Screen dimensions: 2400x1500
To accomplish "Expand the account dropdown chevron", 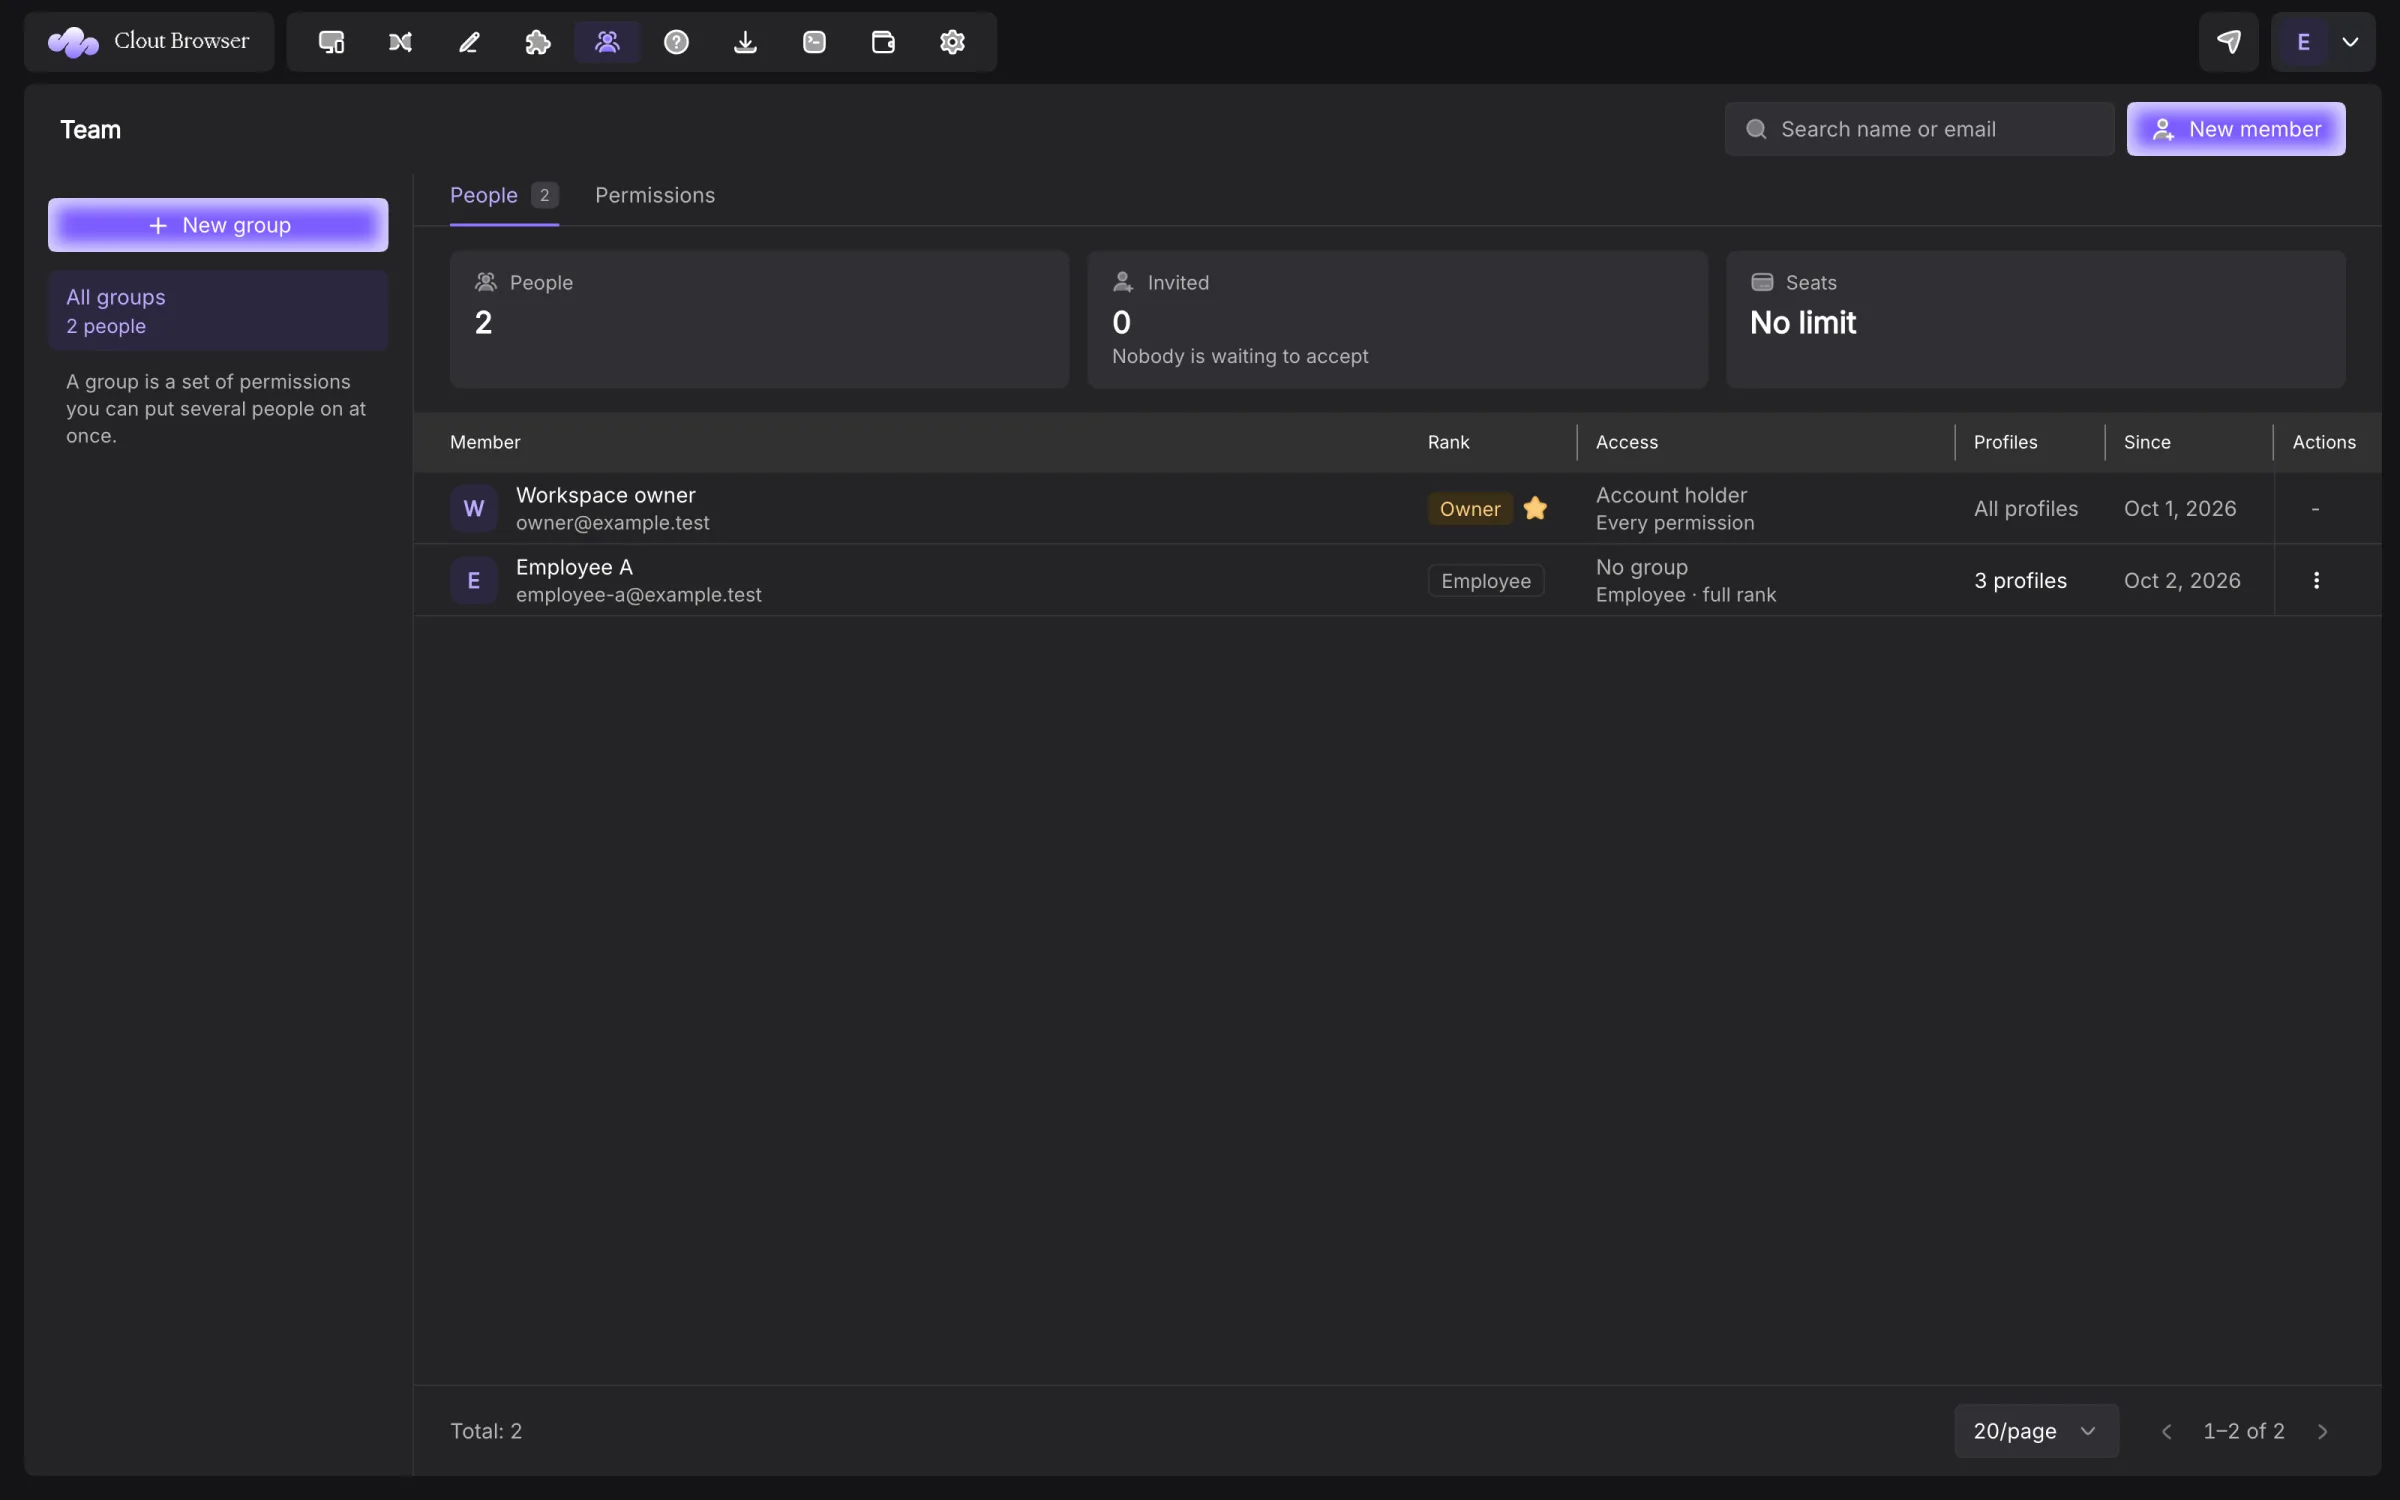I will tap(2350, 42).
